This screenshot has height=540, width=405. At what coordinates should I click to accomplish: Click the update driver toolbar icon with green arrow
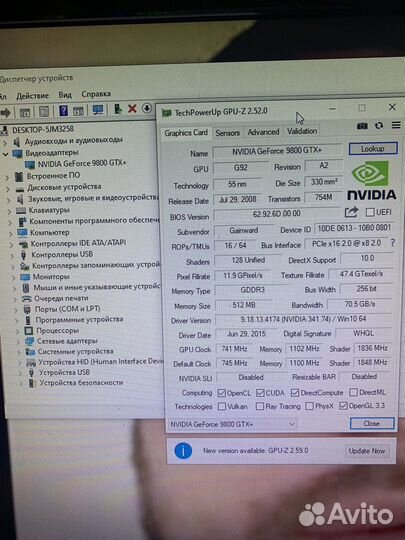(118, 109)
